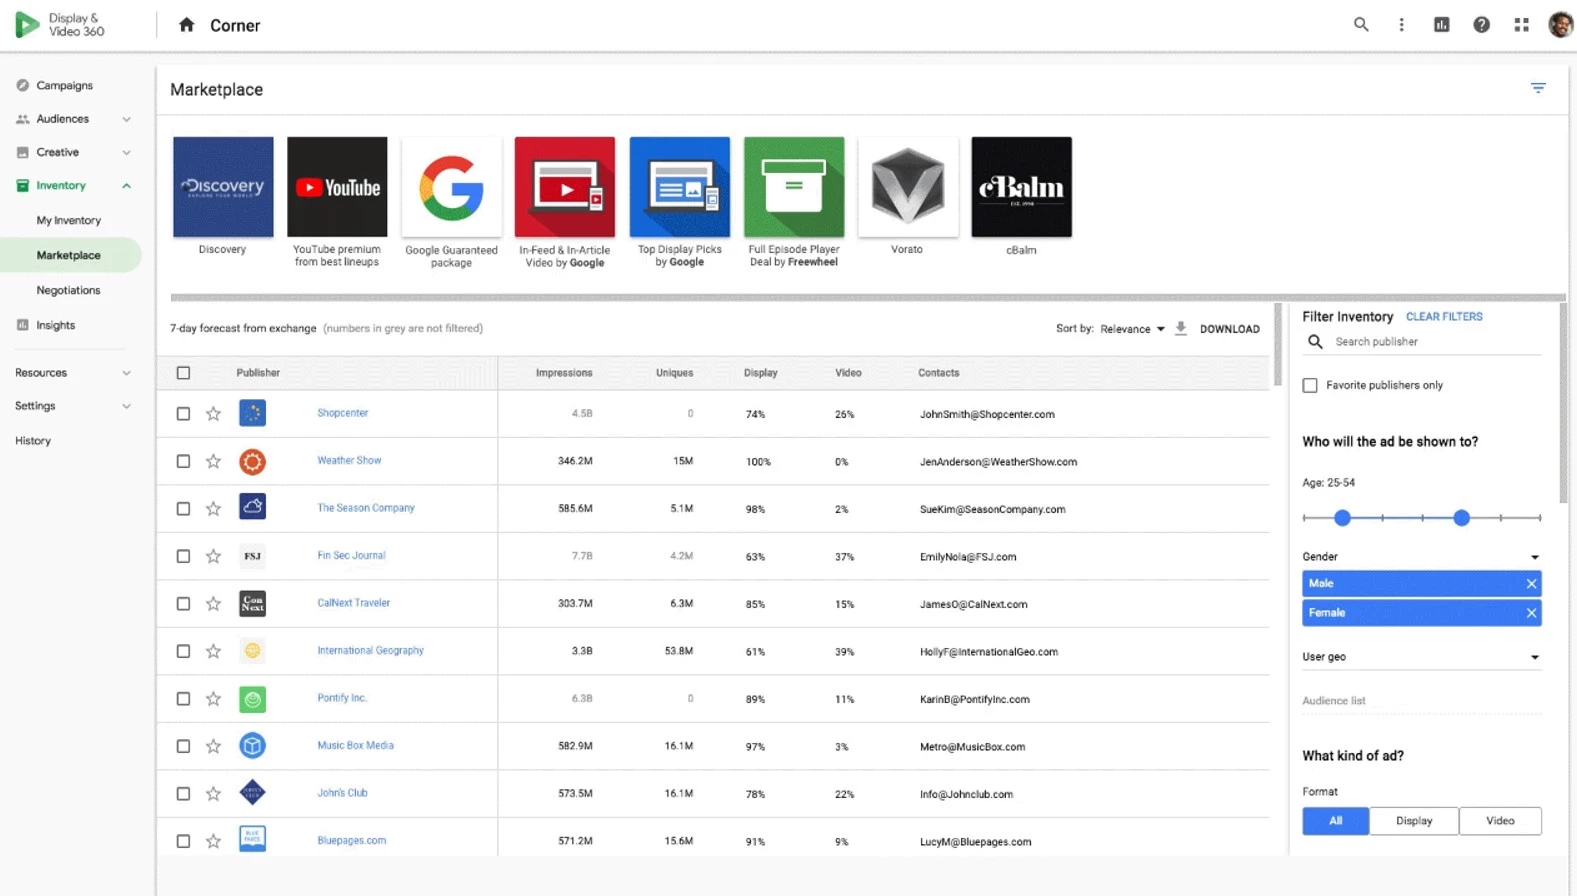The height and width of the screenshot is (896, 1577).
Task: Star The Season Company publisher
Action: point(213,508)
